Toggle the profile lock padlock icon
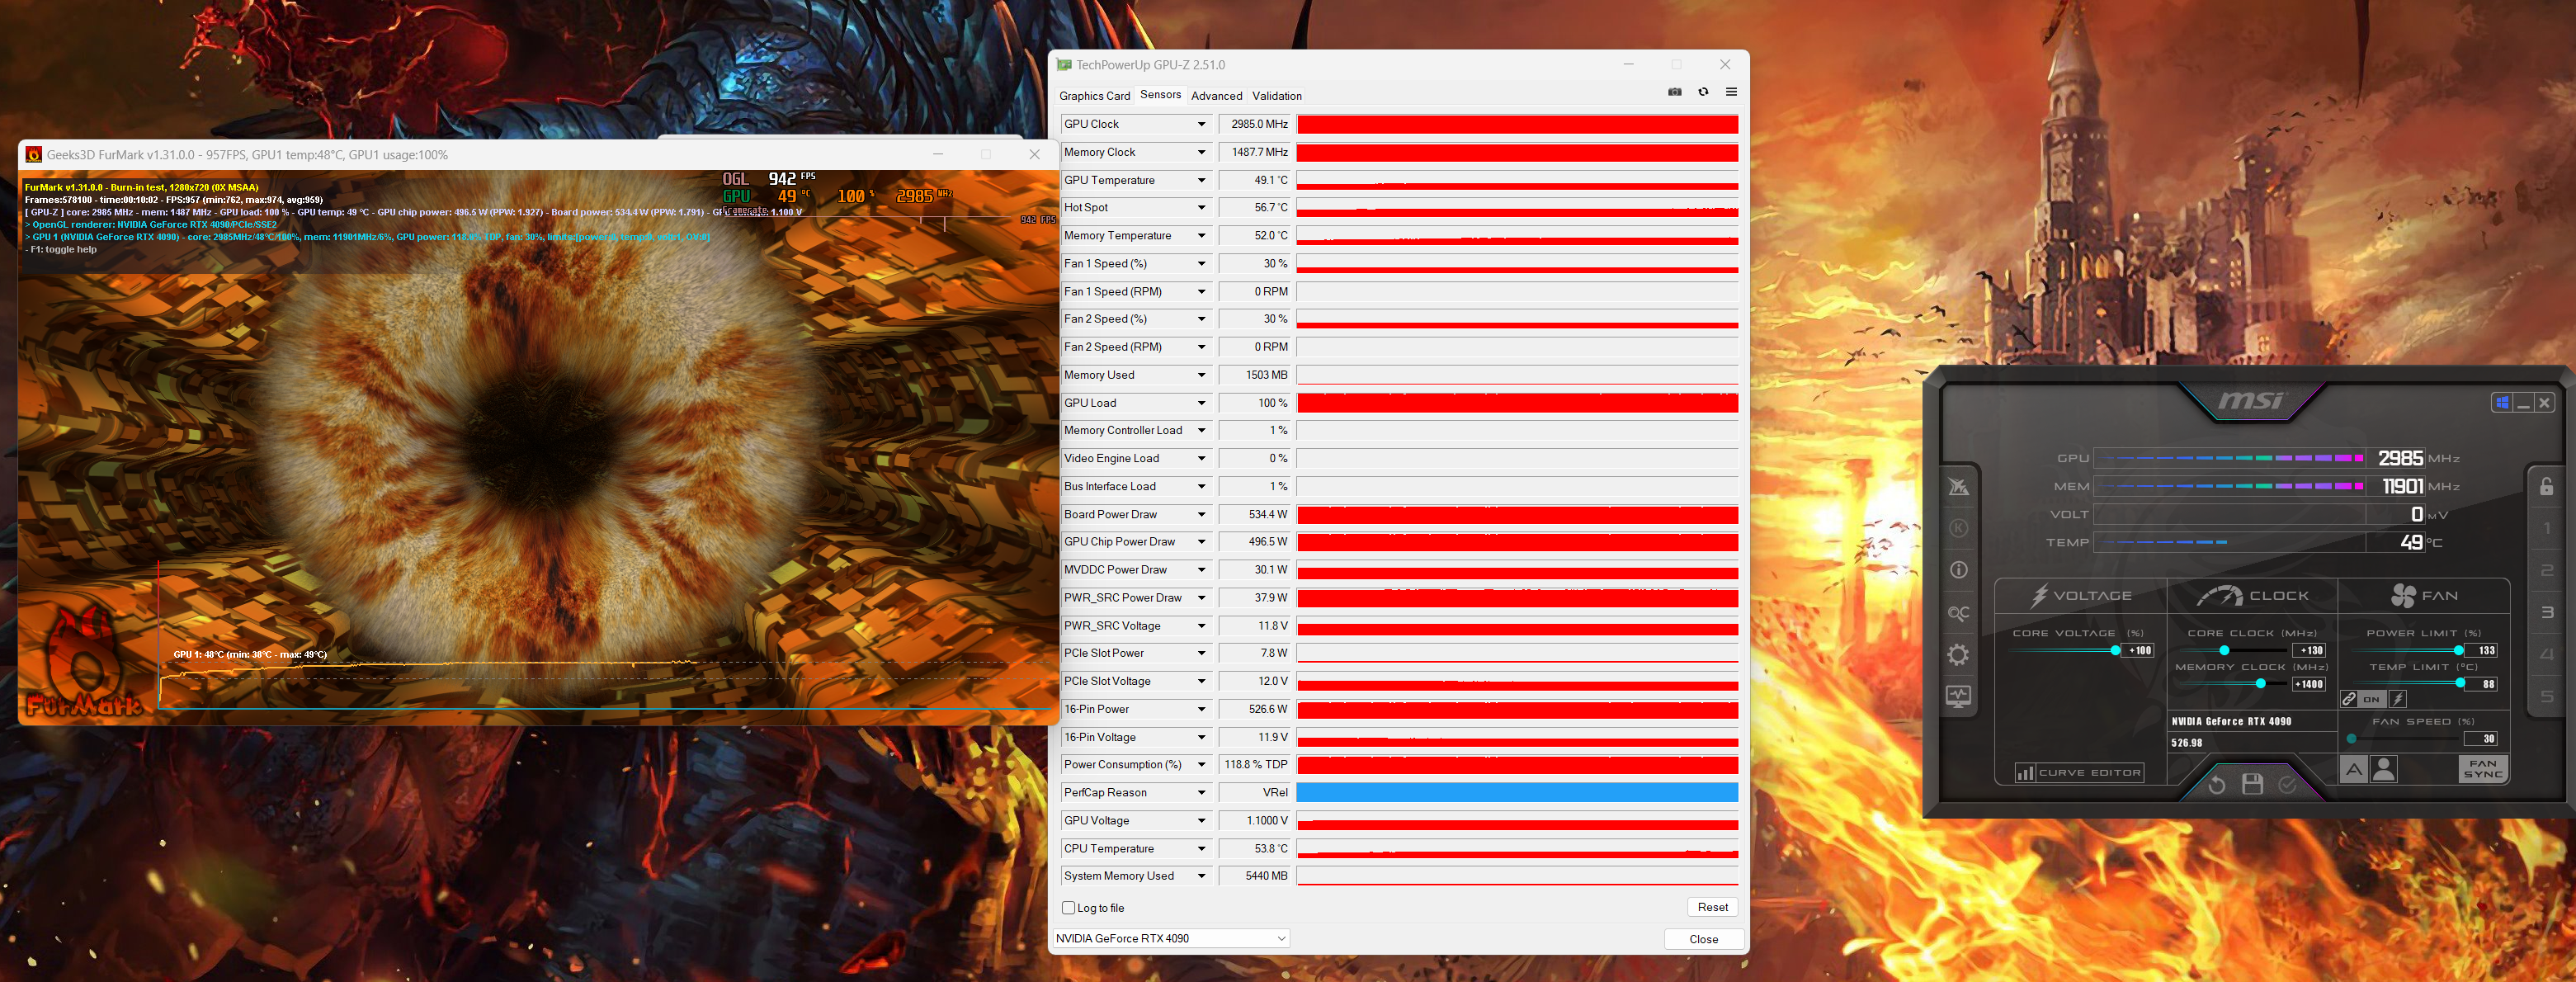Image resolution: width=2576 pixels, height=982 pixels. coord(2546,487)
